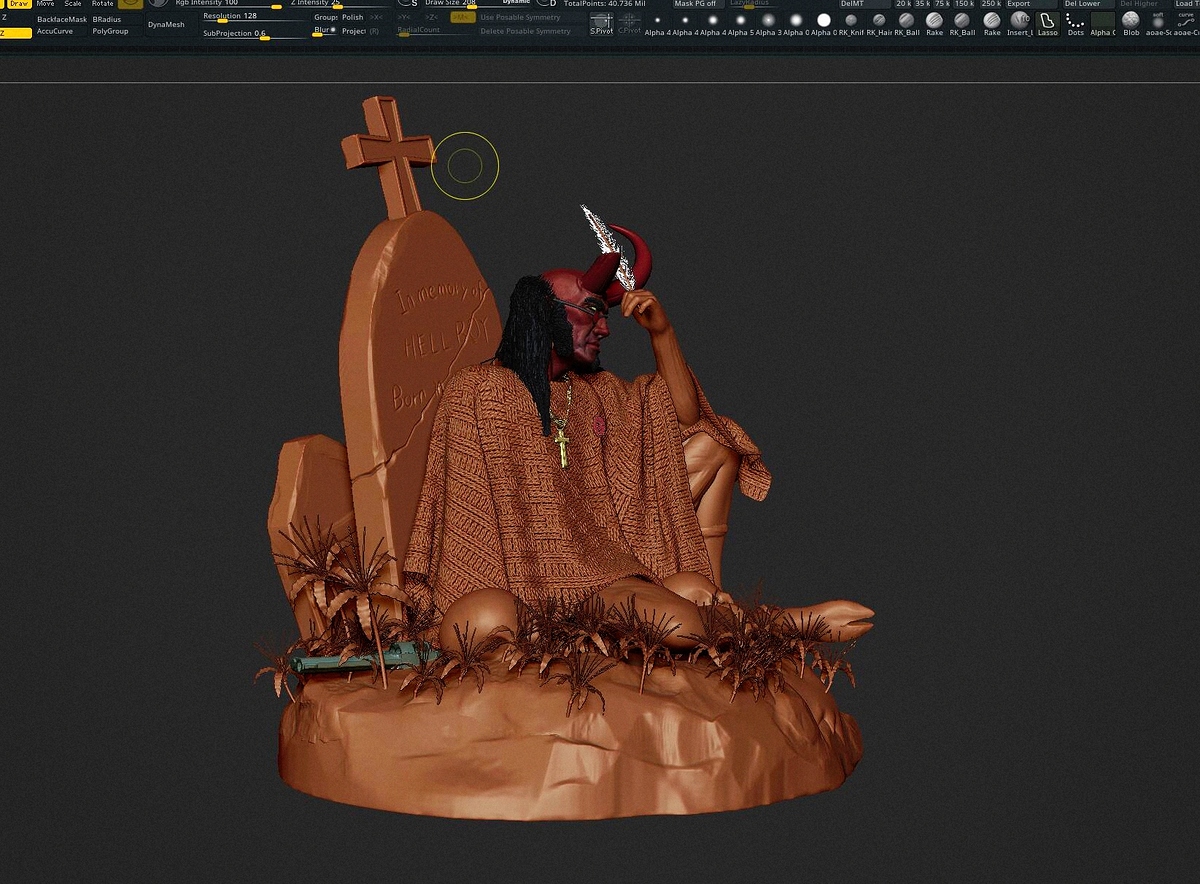Adjust the DynaMesh Resolution slider
1200x884 pixels.
click(x=255, y=17)
